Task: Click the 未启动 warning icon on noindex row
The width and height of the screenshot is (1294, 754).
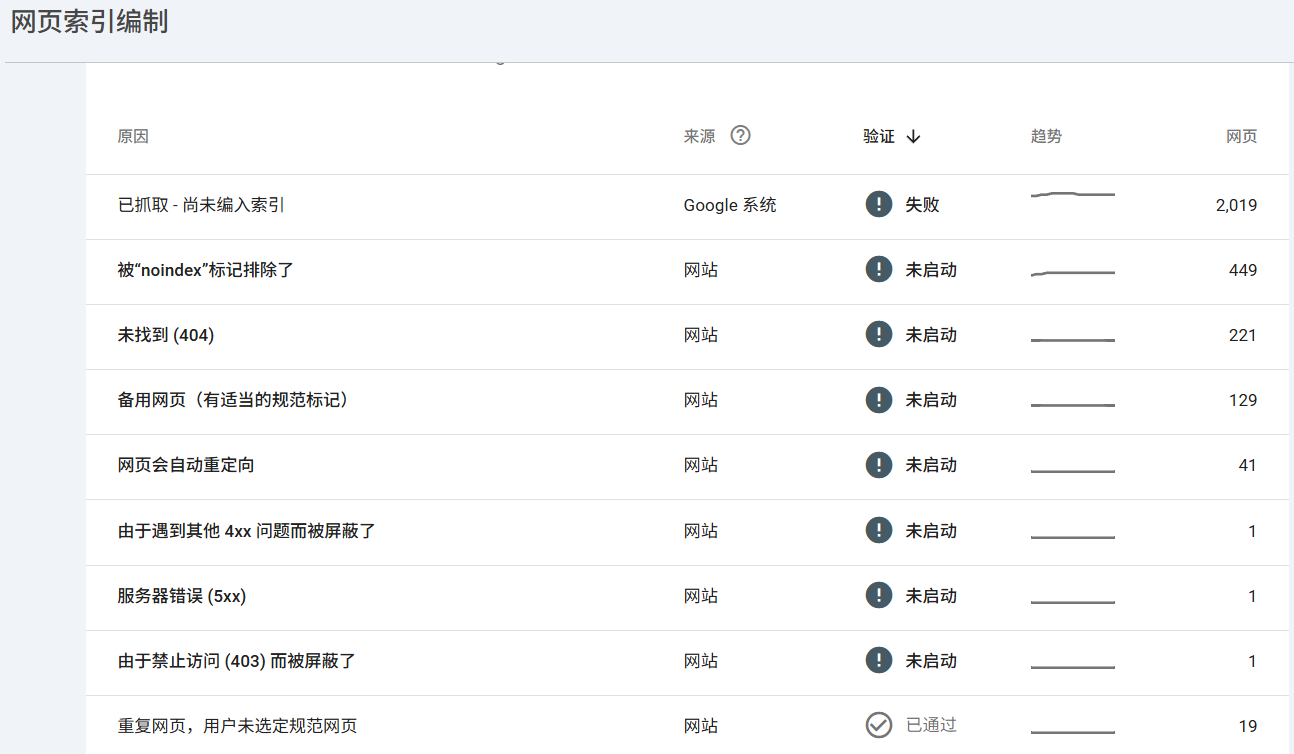Action: 878,269
